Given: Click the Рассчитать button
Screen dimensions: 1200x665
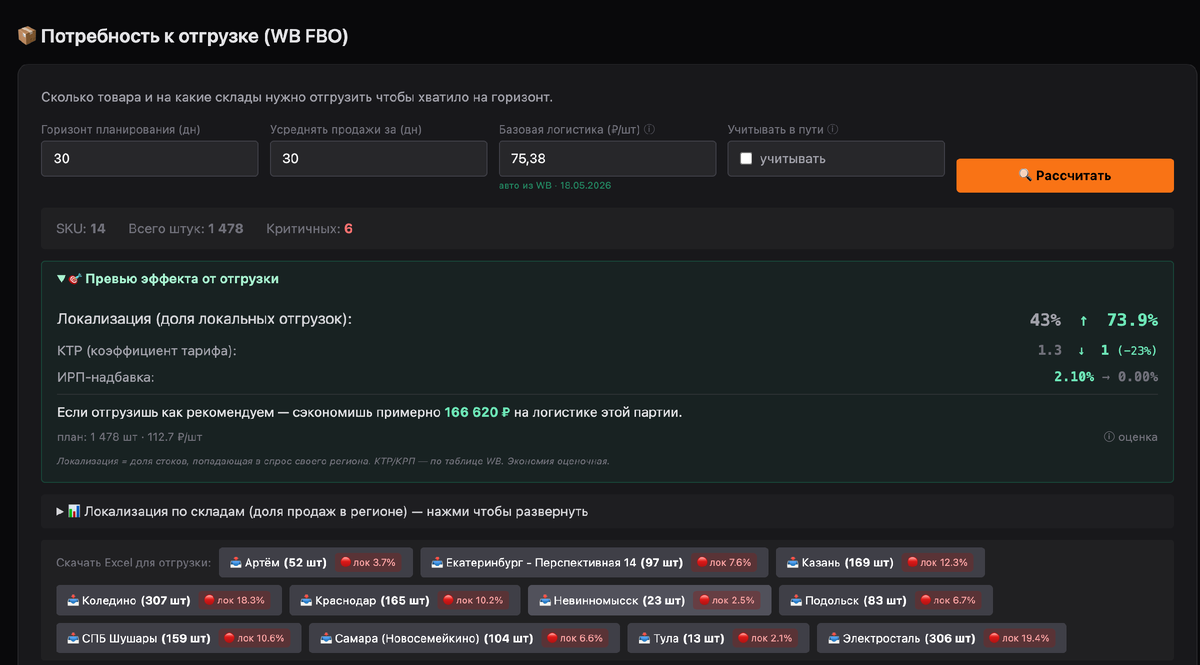Looking at the screenshot, I should (x=1065, y=175).
